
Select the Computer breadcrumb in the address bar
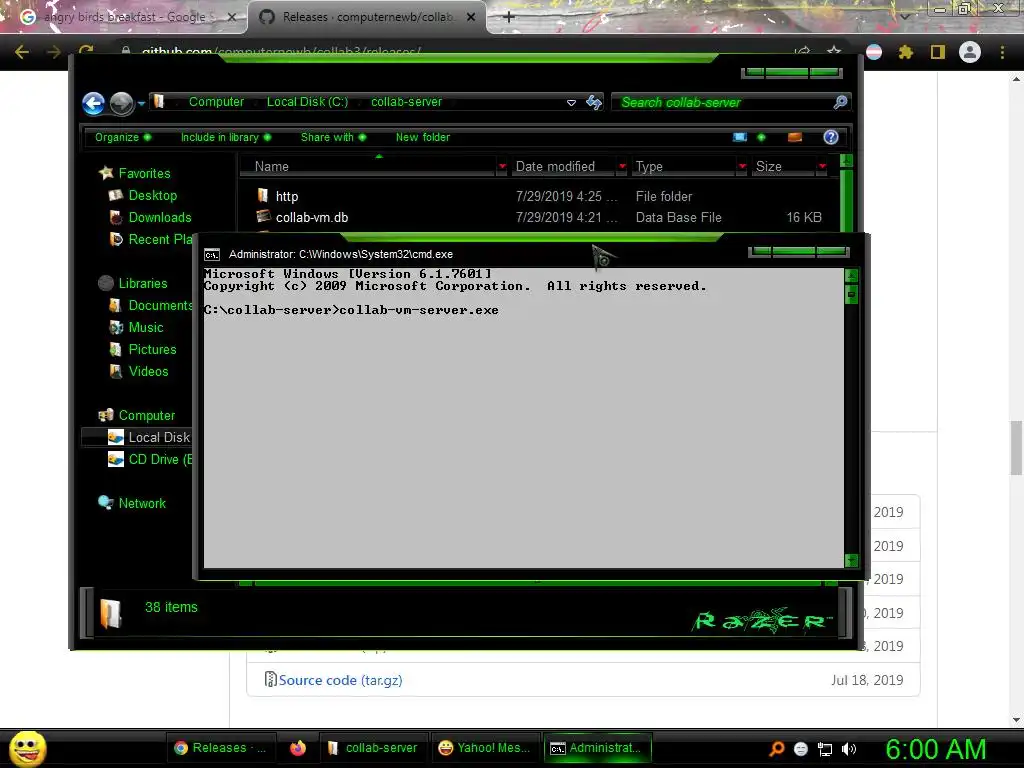[x=216, y=102]
